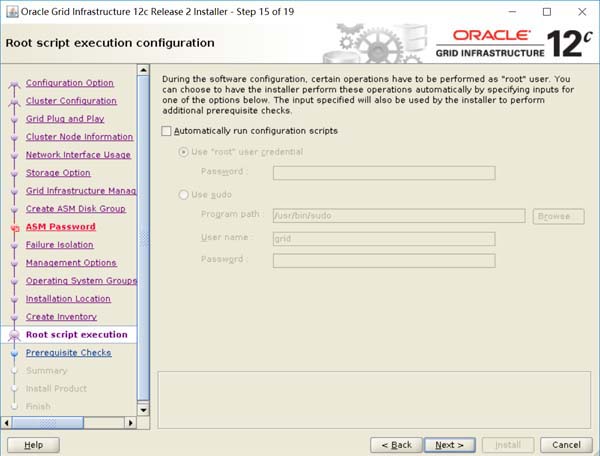Screen dimensions: 600x456
Task: Select the current Root script execution step
Action: (x=77, y=335)
